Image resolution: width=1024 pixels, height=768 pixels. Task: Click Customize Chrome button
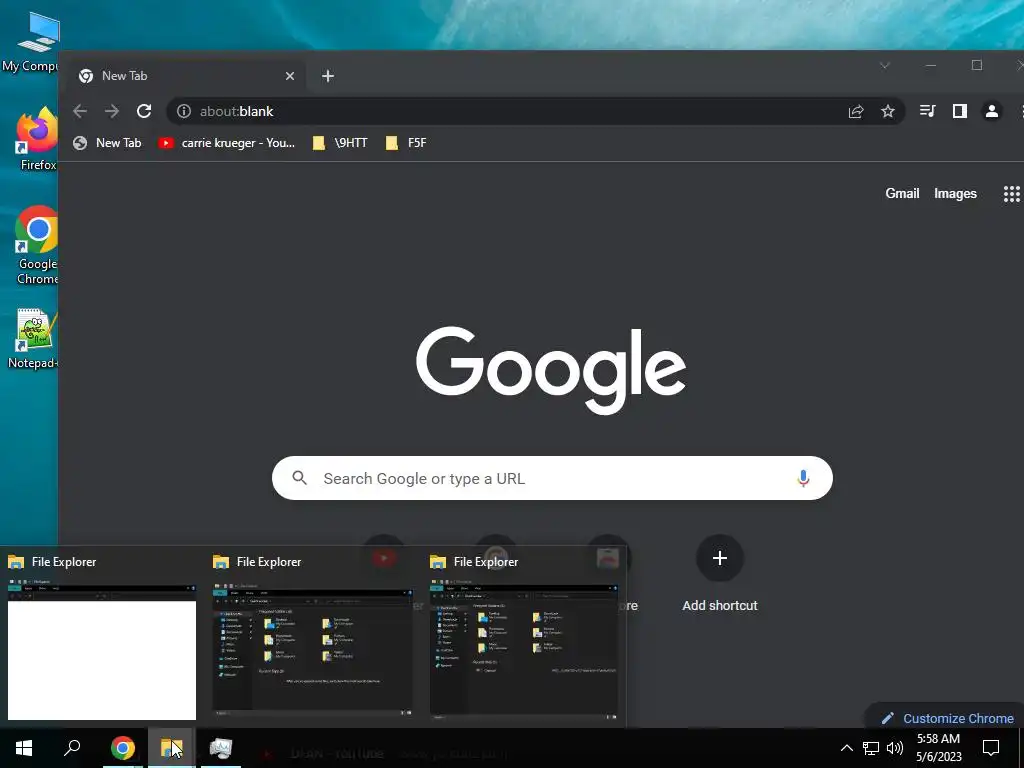[x=947, y=718]
